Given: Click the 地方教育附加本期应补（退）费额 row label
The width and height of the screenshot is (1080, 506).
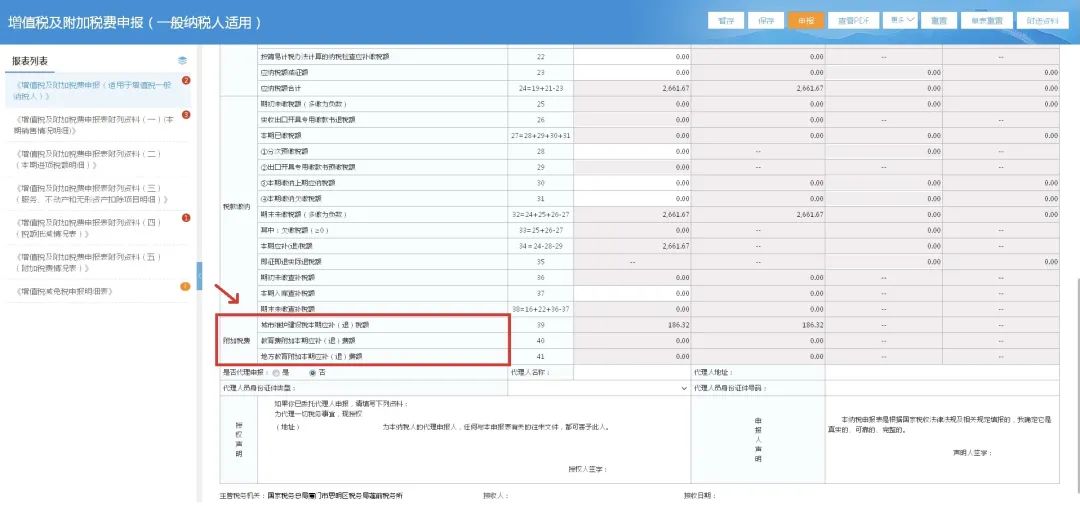Looking at the screenshot, I should 311,357.
